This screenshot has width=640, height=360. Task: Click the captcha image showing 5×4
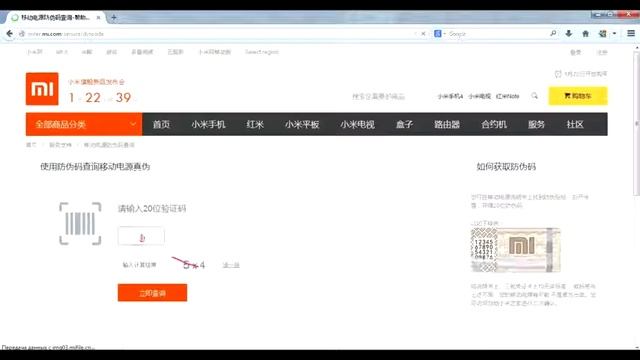pyautogui.click(x=189, y=264)
